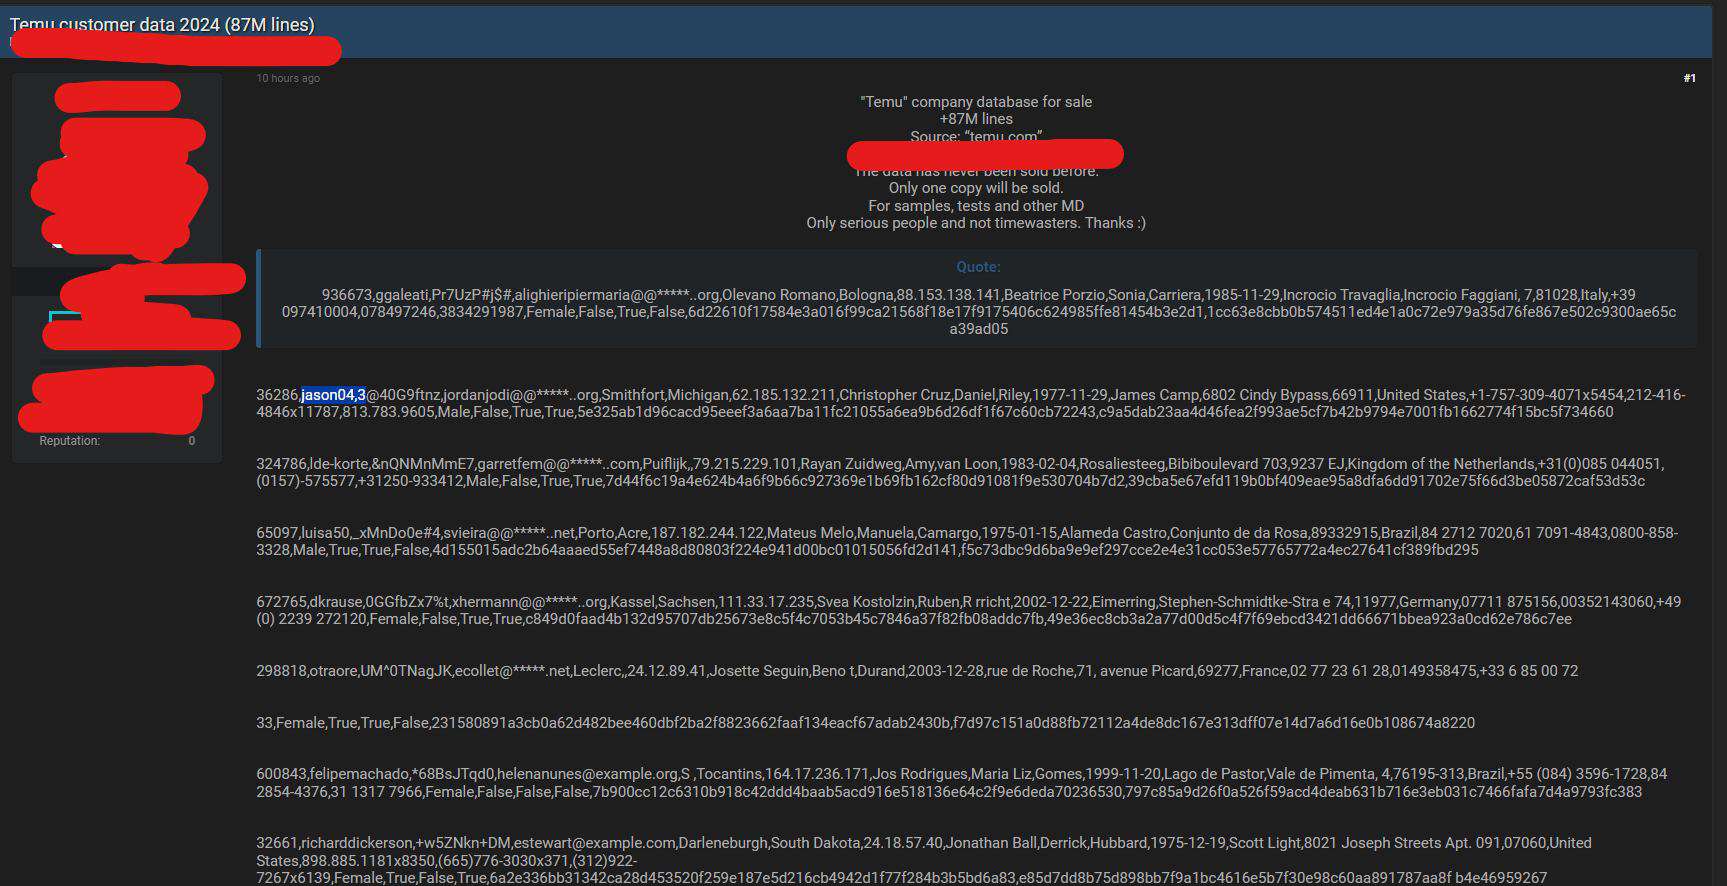Click the line "Only one copy will be sold."
The image size is (1727, 886).
975,188
